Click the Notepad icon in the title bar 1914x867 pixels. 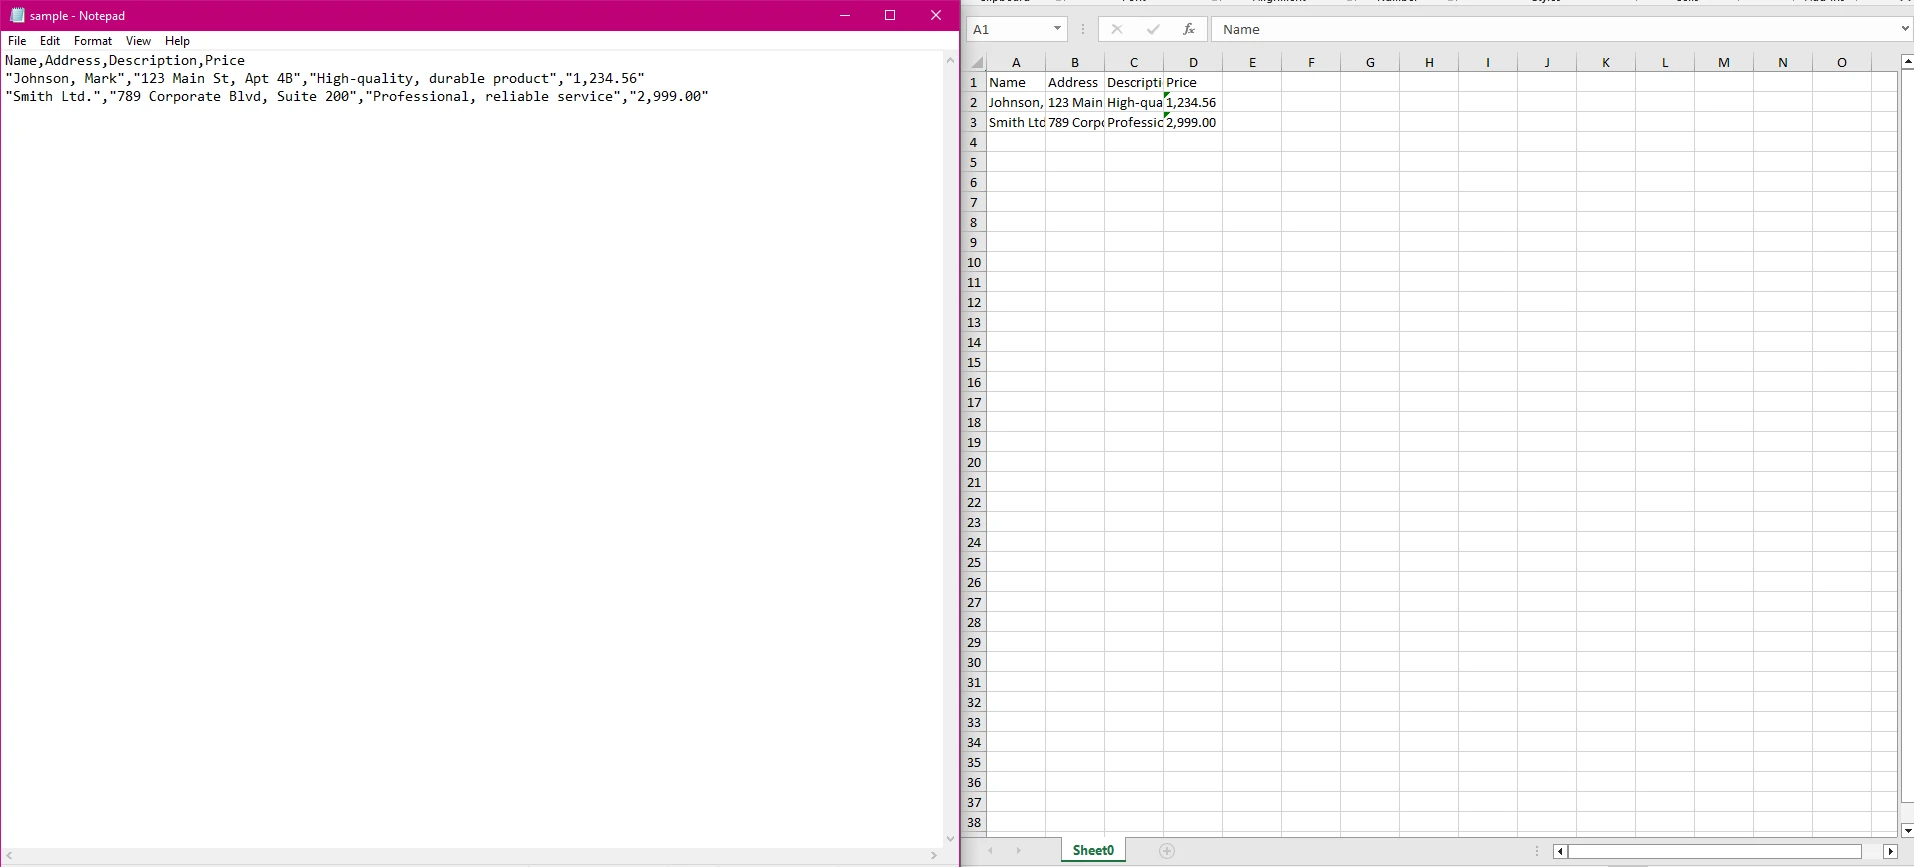click(17, 16)
